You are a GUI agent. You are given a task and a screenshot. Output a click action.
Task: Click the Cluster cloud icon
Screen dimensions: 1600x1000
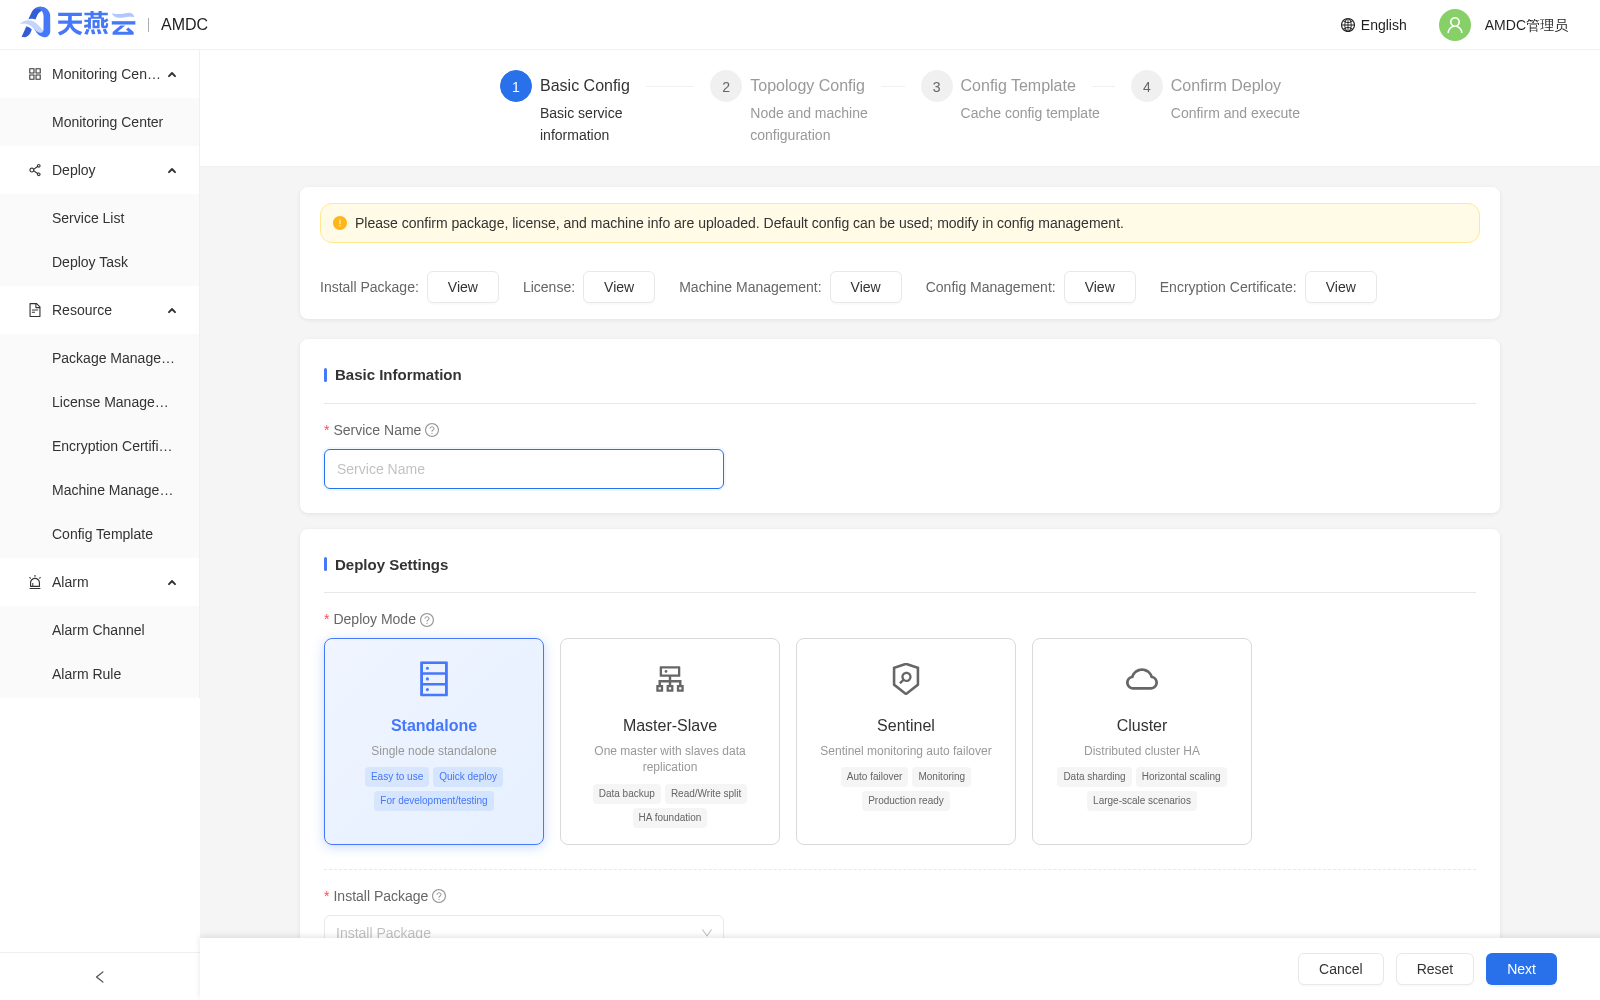tap(1142, 680)
